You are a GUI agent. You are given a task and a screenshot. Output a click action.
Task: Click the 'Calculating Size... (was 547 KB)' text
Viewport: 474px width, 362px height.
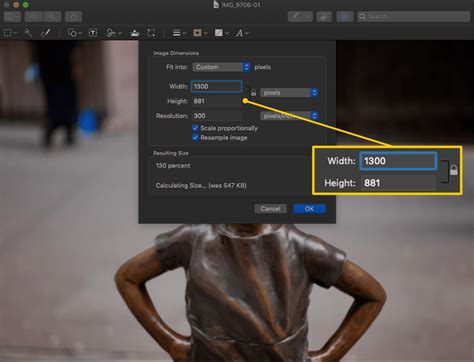click(201, 185)
